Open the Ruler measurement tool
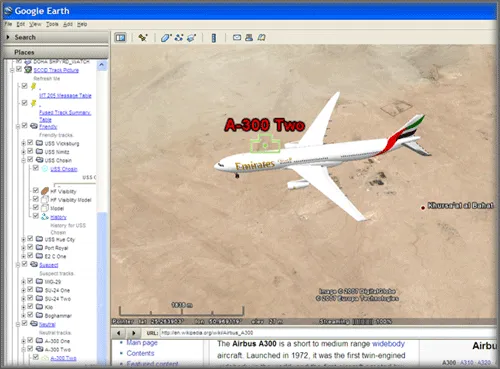This screenshot has height=369, width=500. [x=214, y=38]
